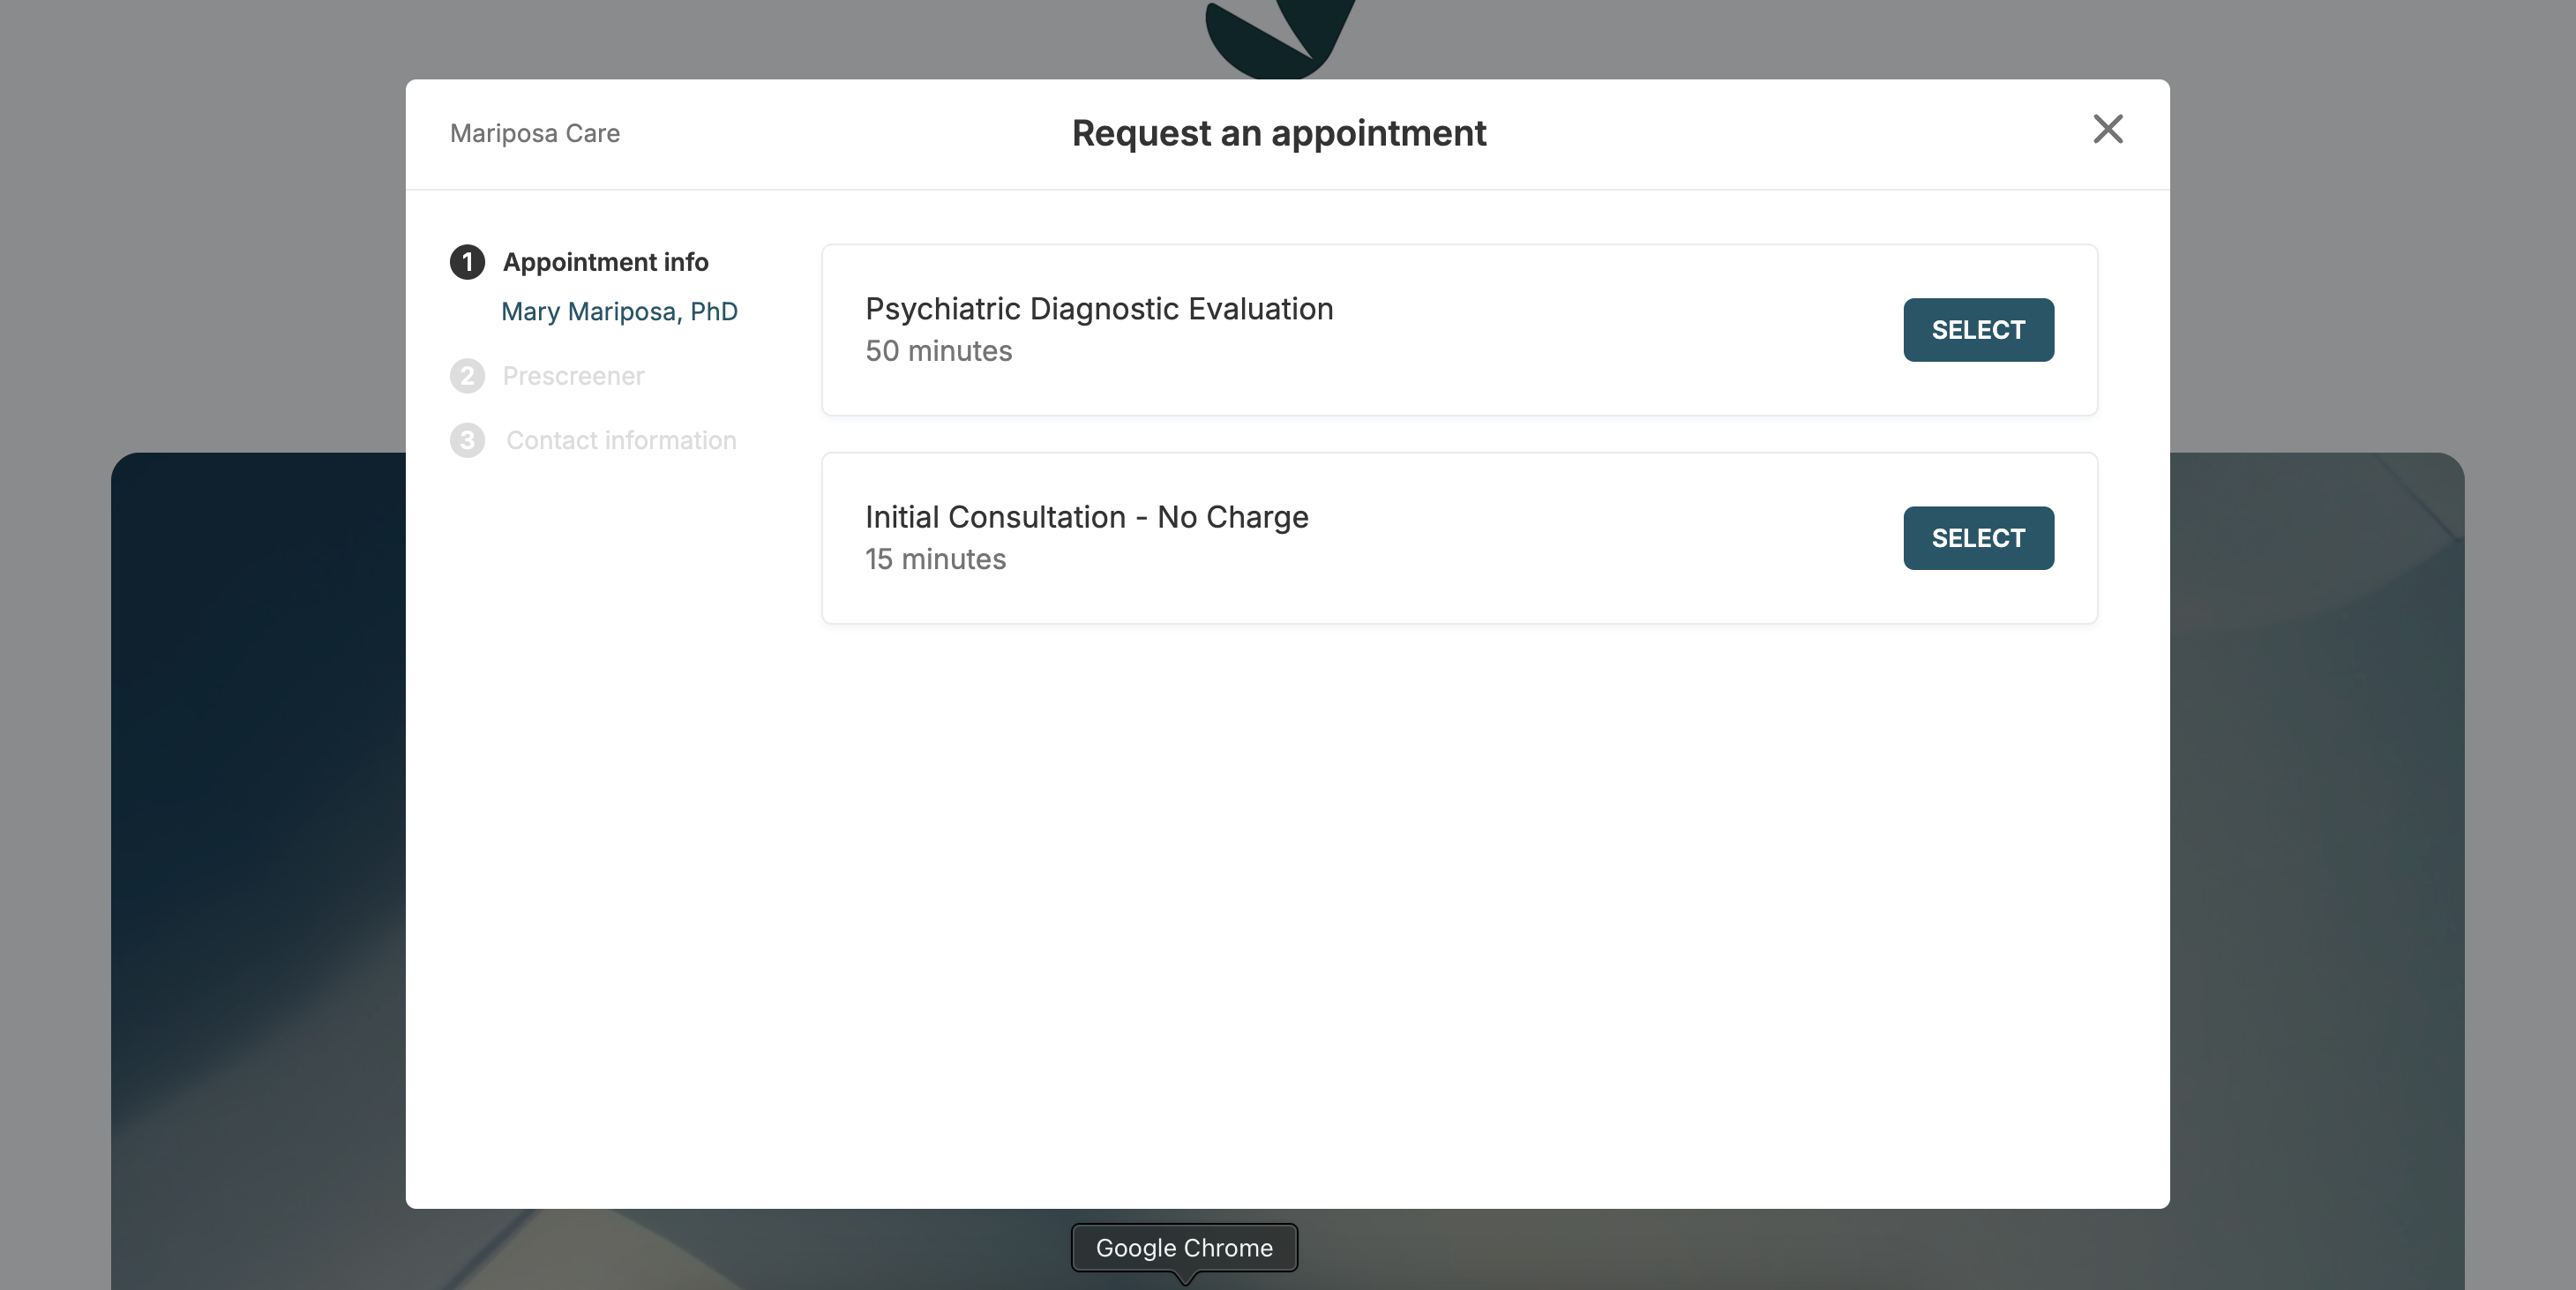Click the Request an appointment heading
Viewport: 2576px width, 1290px height.
coord(1279,133)
